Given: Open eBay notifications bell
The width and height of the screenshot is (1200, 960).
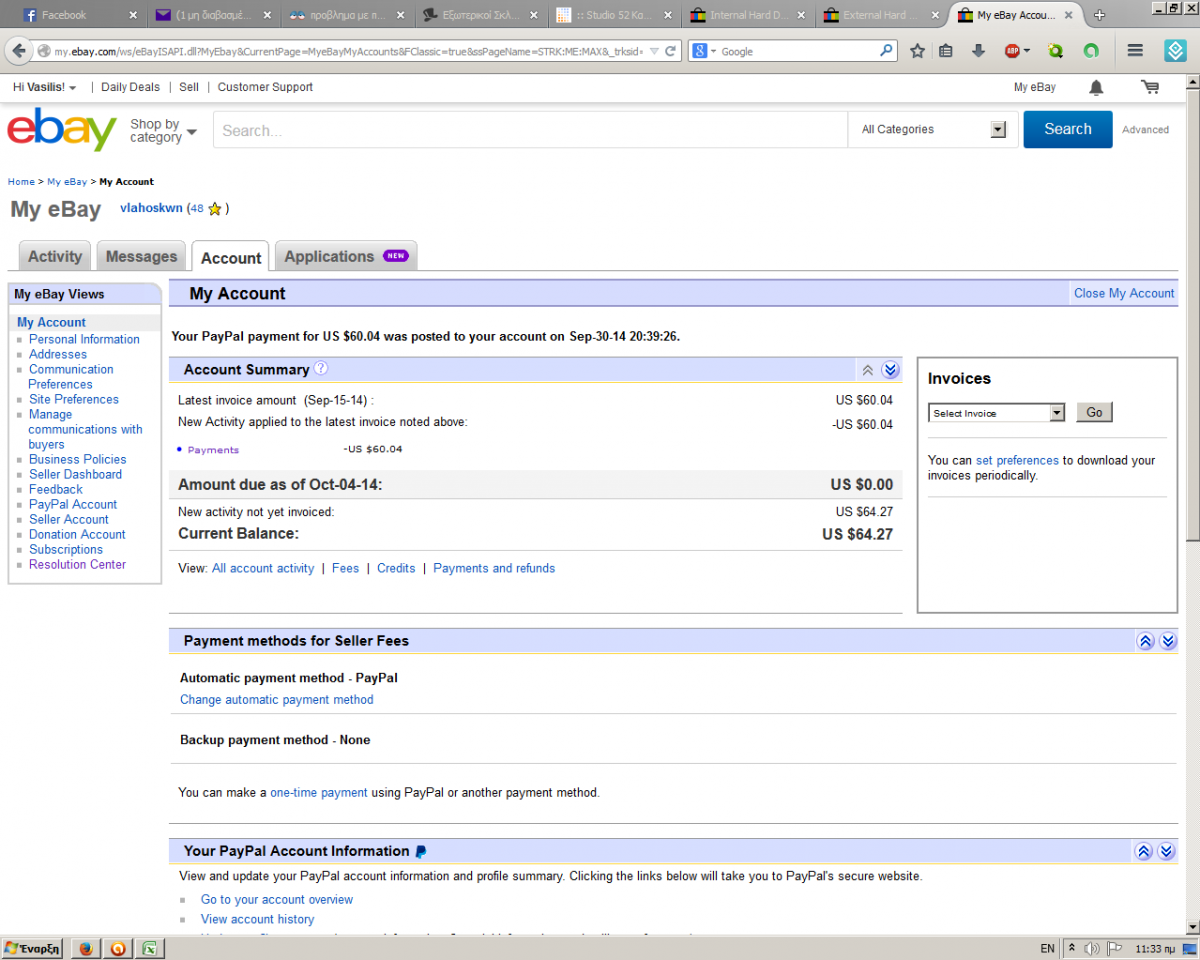Looking at the screenshot, I should pyautogui.click(x=1096, y=88).
